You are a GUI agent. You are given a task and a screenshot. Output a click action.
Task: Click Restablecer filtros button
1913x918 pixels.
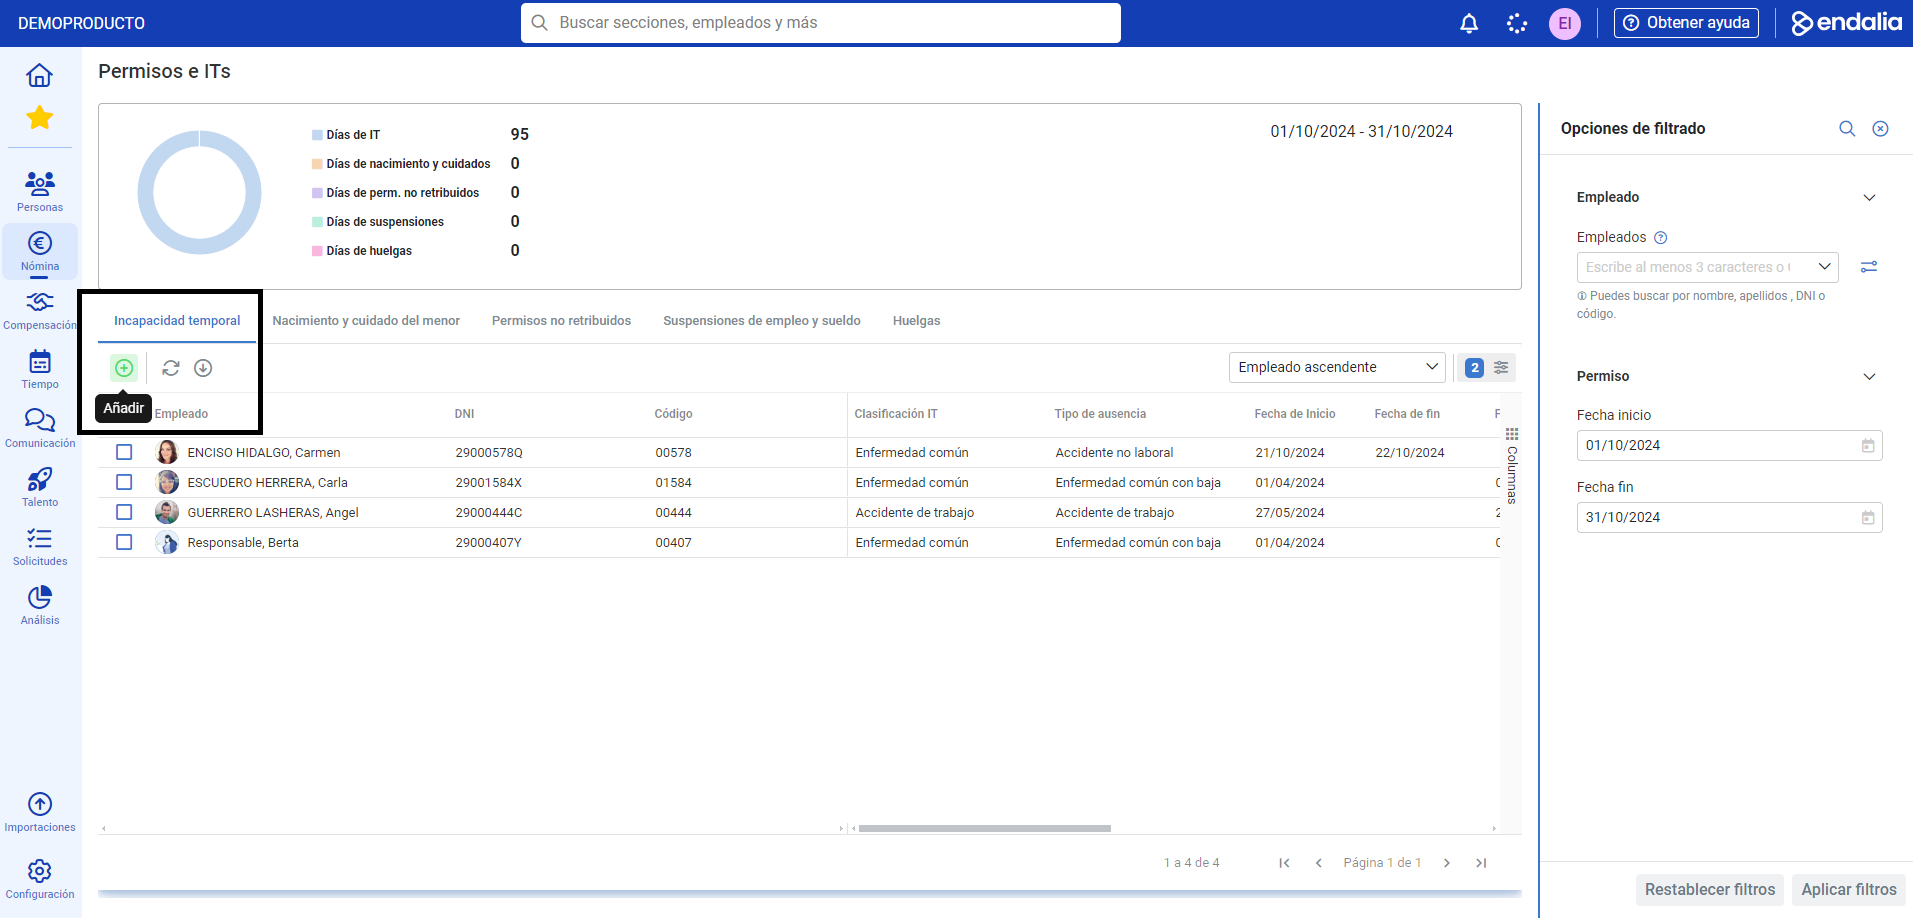tap(1710, 890)
